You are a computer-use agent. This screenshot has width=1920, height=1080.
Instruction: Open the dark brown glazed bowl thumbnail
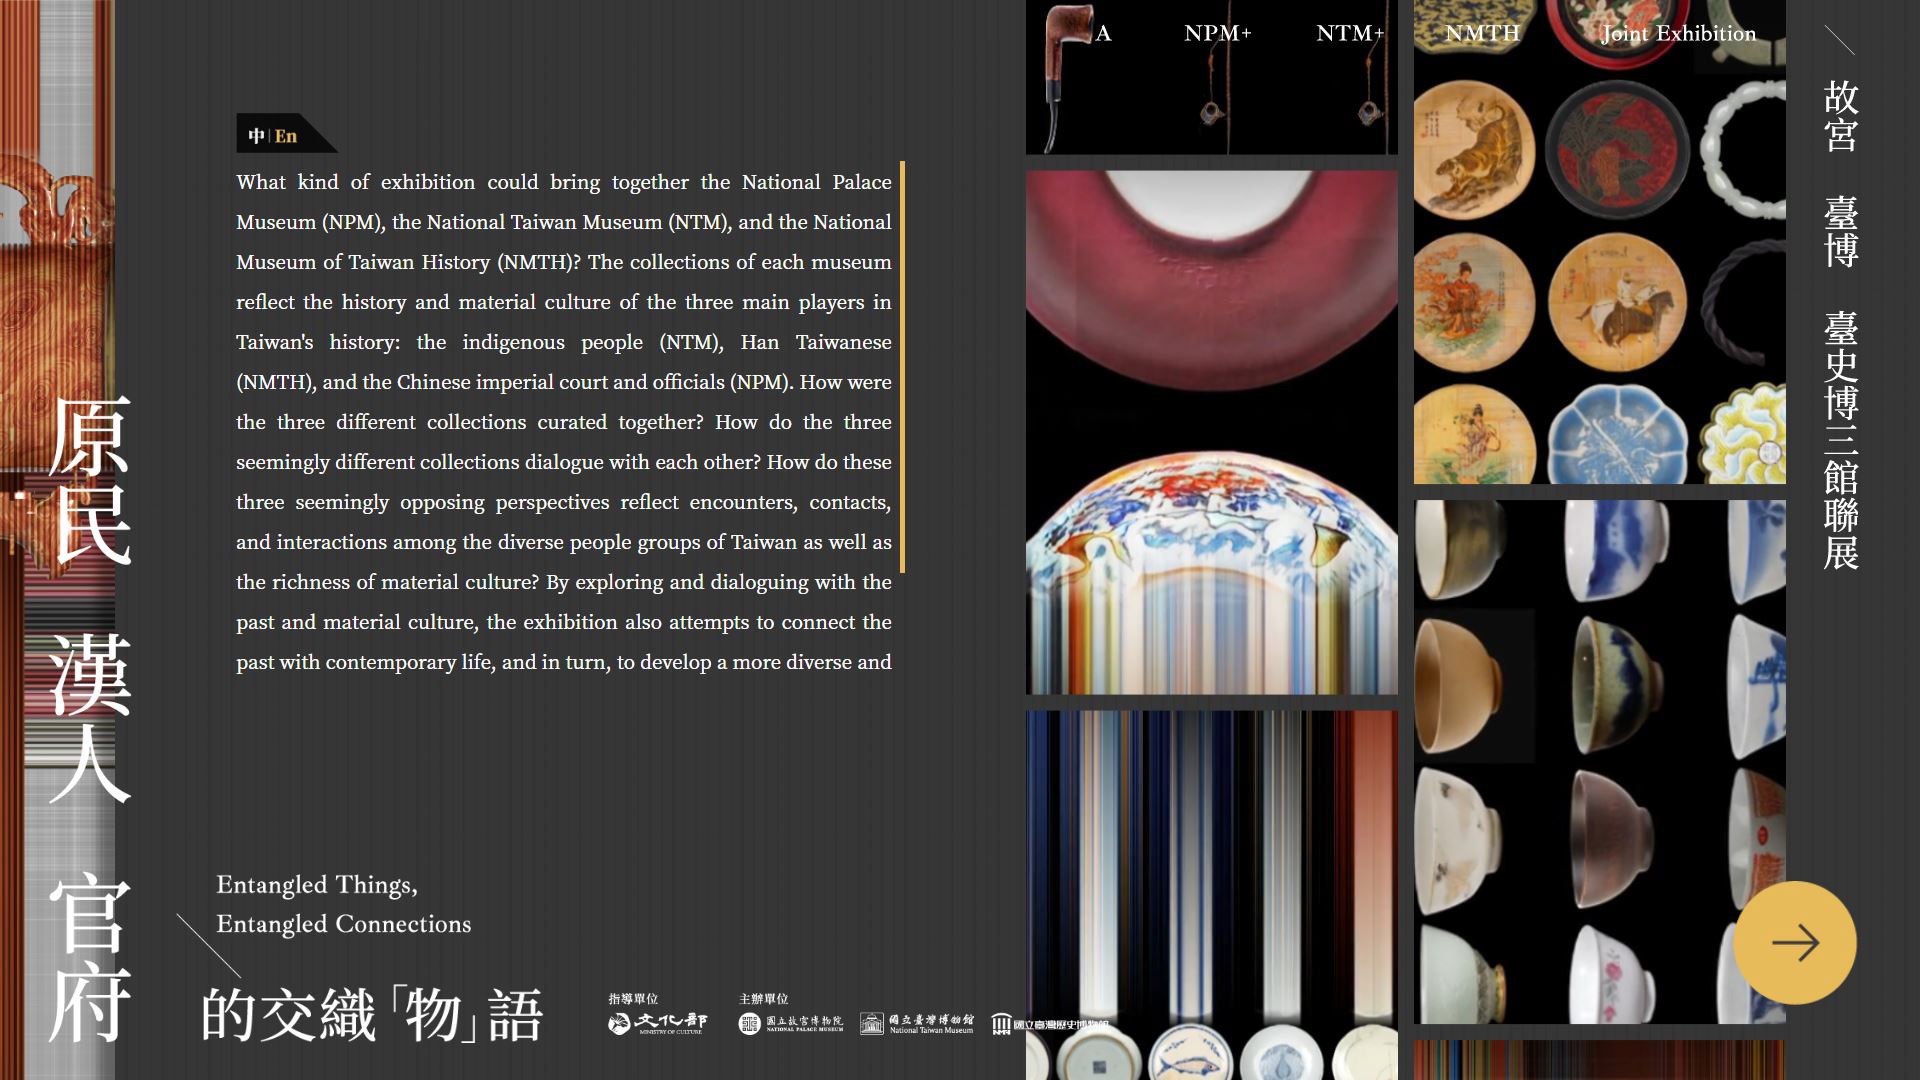(1610, 840)
